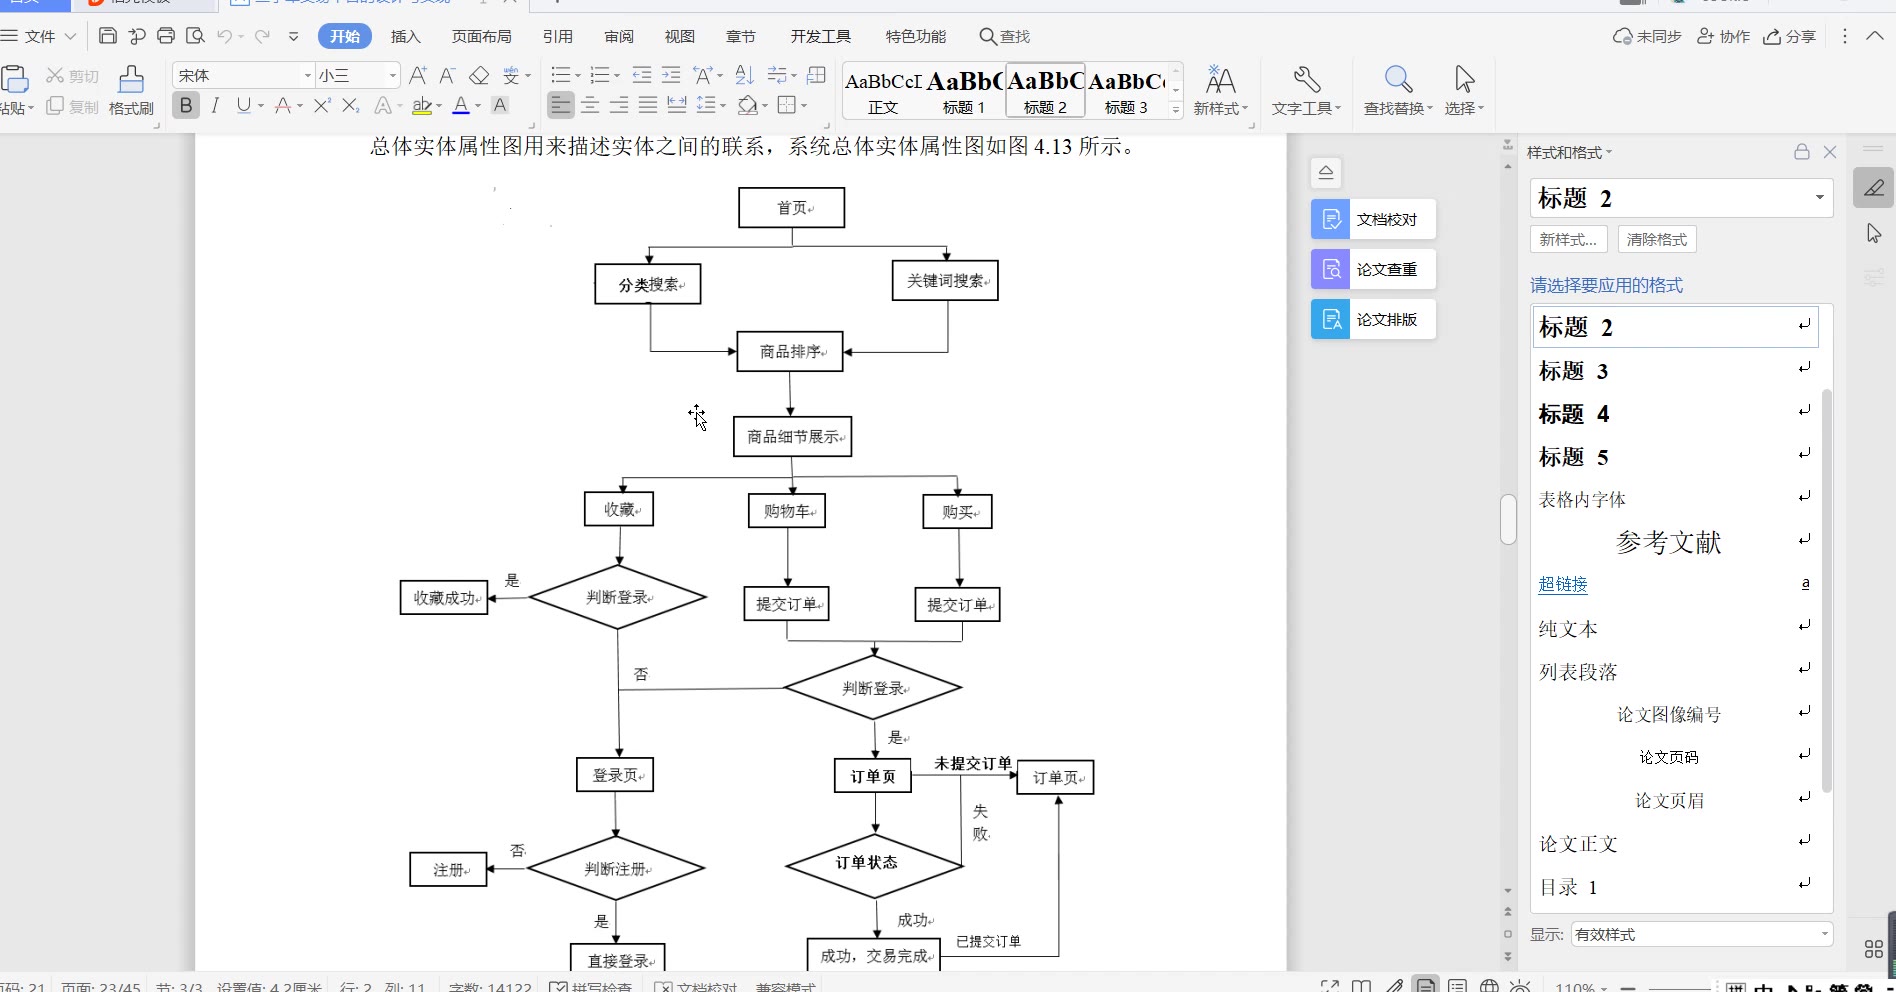The image size is (1896, 992).
Task: Click the Sort (A-Z) icon
Action: coord(744,75)
